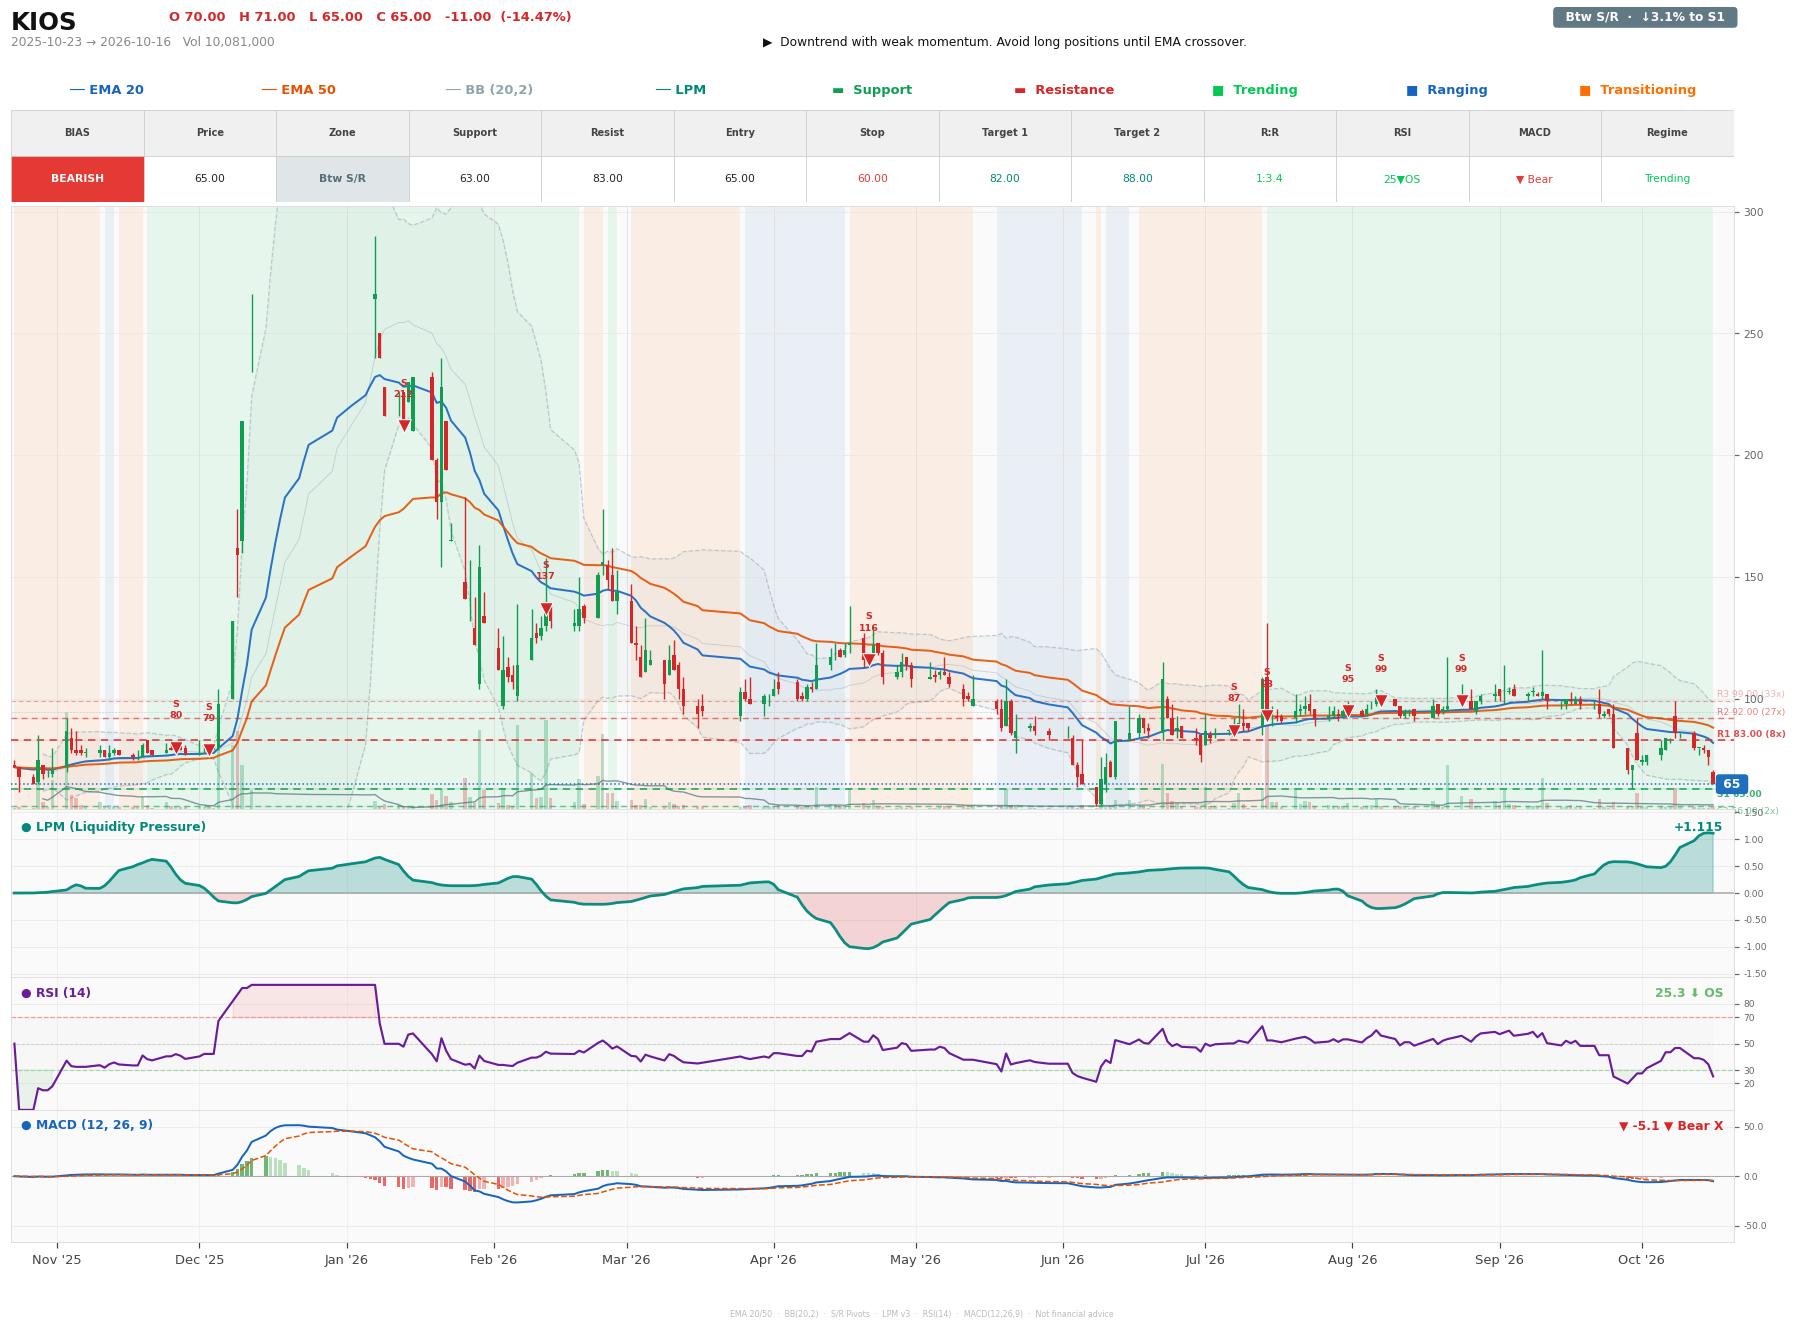This screenshot has height=1330, width=1797.
Task: Click the S 79 sell signal triangle
Action: 209,750
